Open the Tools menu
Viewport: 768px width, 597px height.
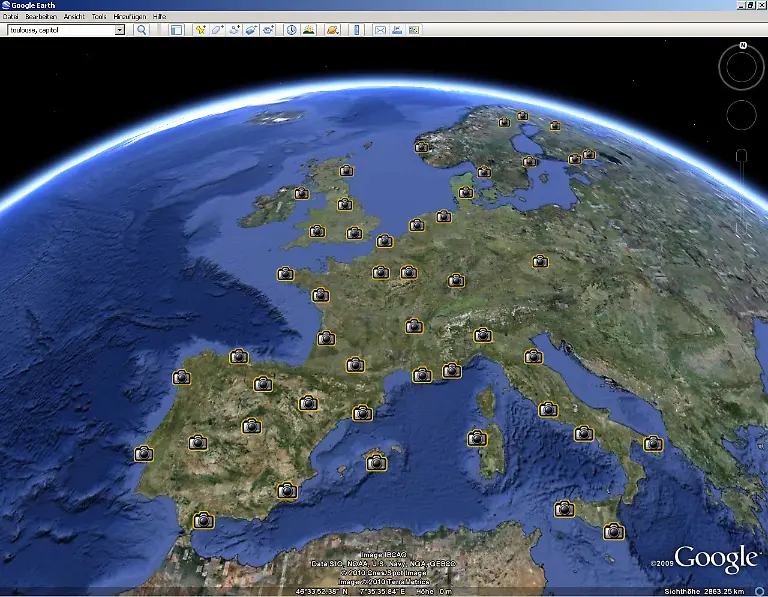(x=99, y=16)
